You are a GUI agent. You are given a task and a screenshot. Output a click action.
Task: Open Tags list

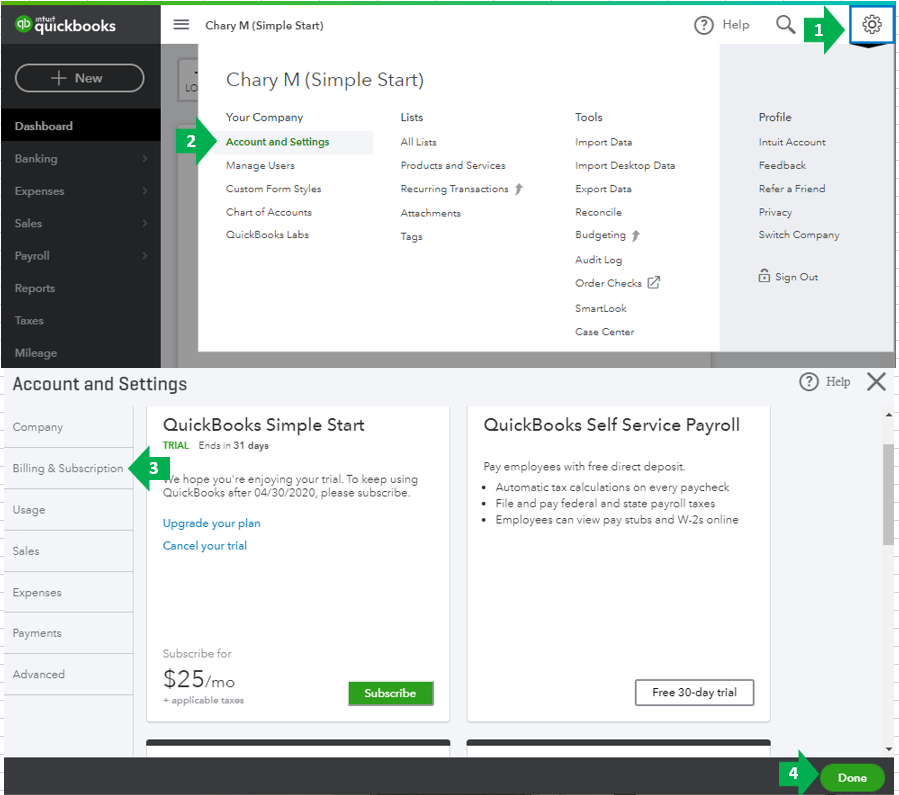[412, 236]
